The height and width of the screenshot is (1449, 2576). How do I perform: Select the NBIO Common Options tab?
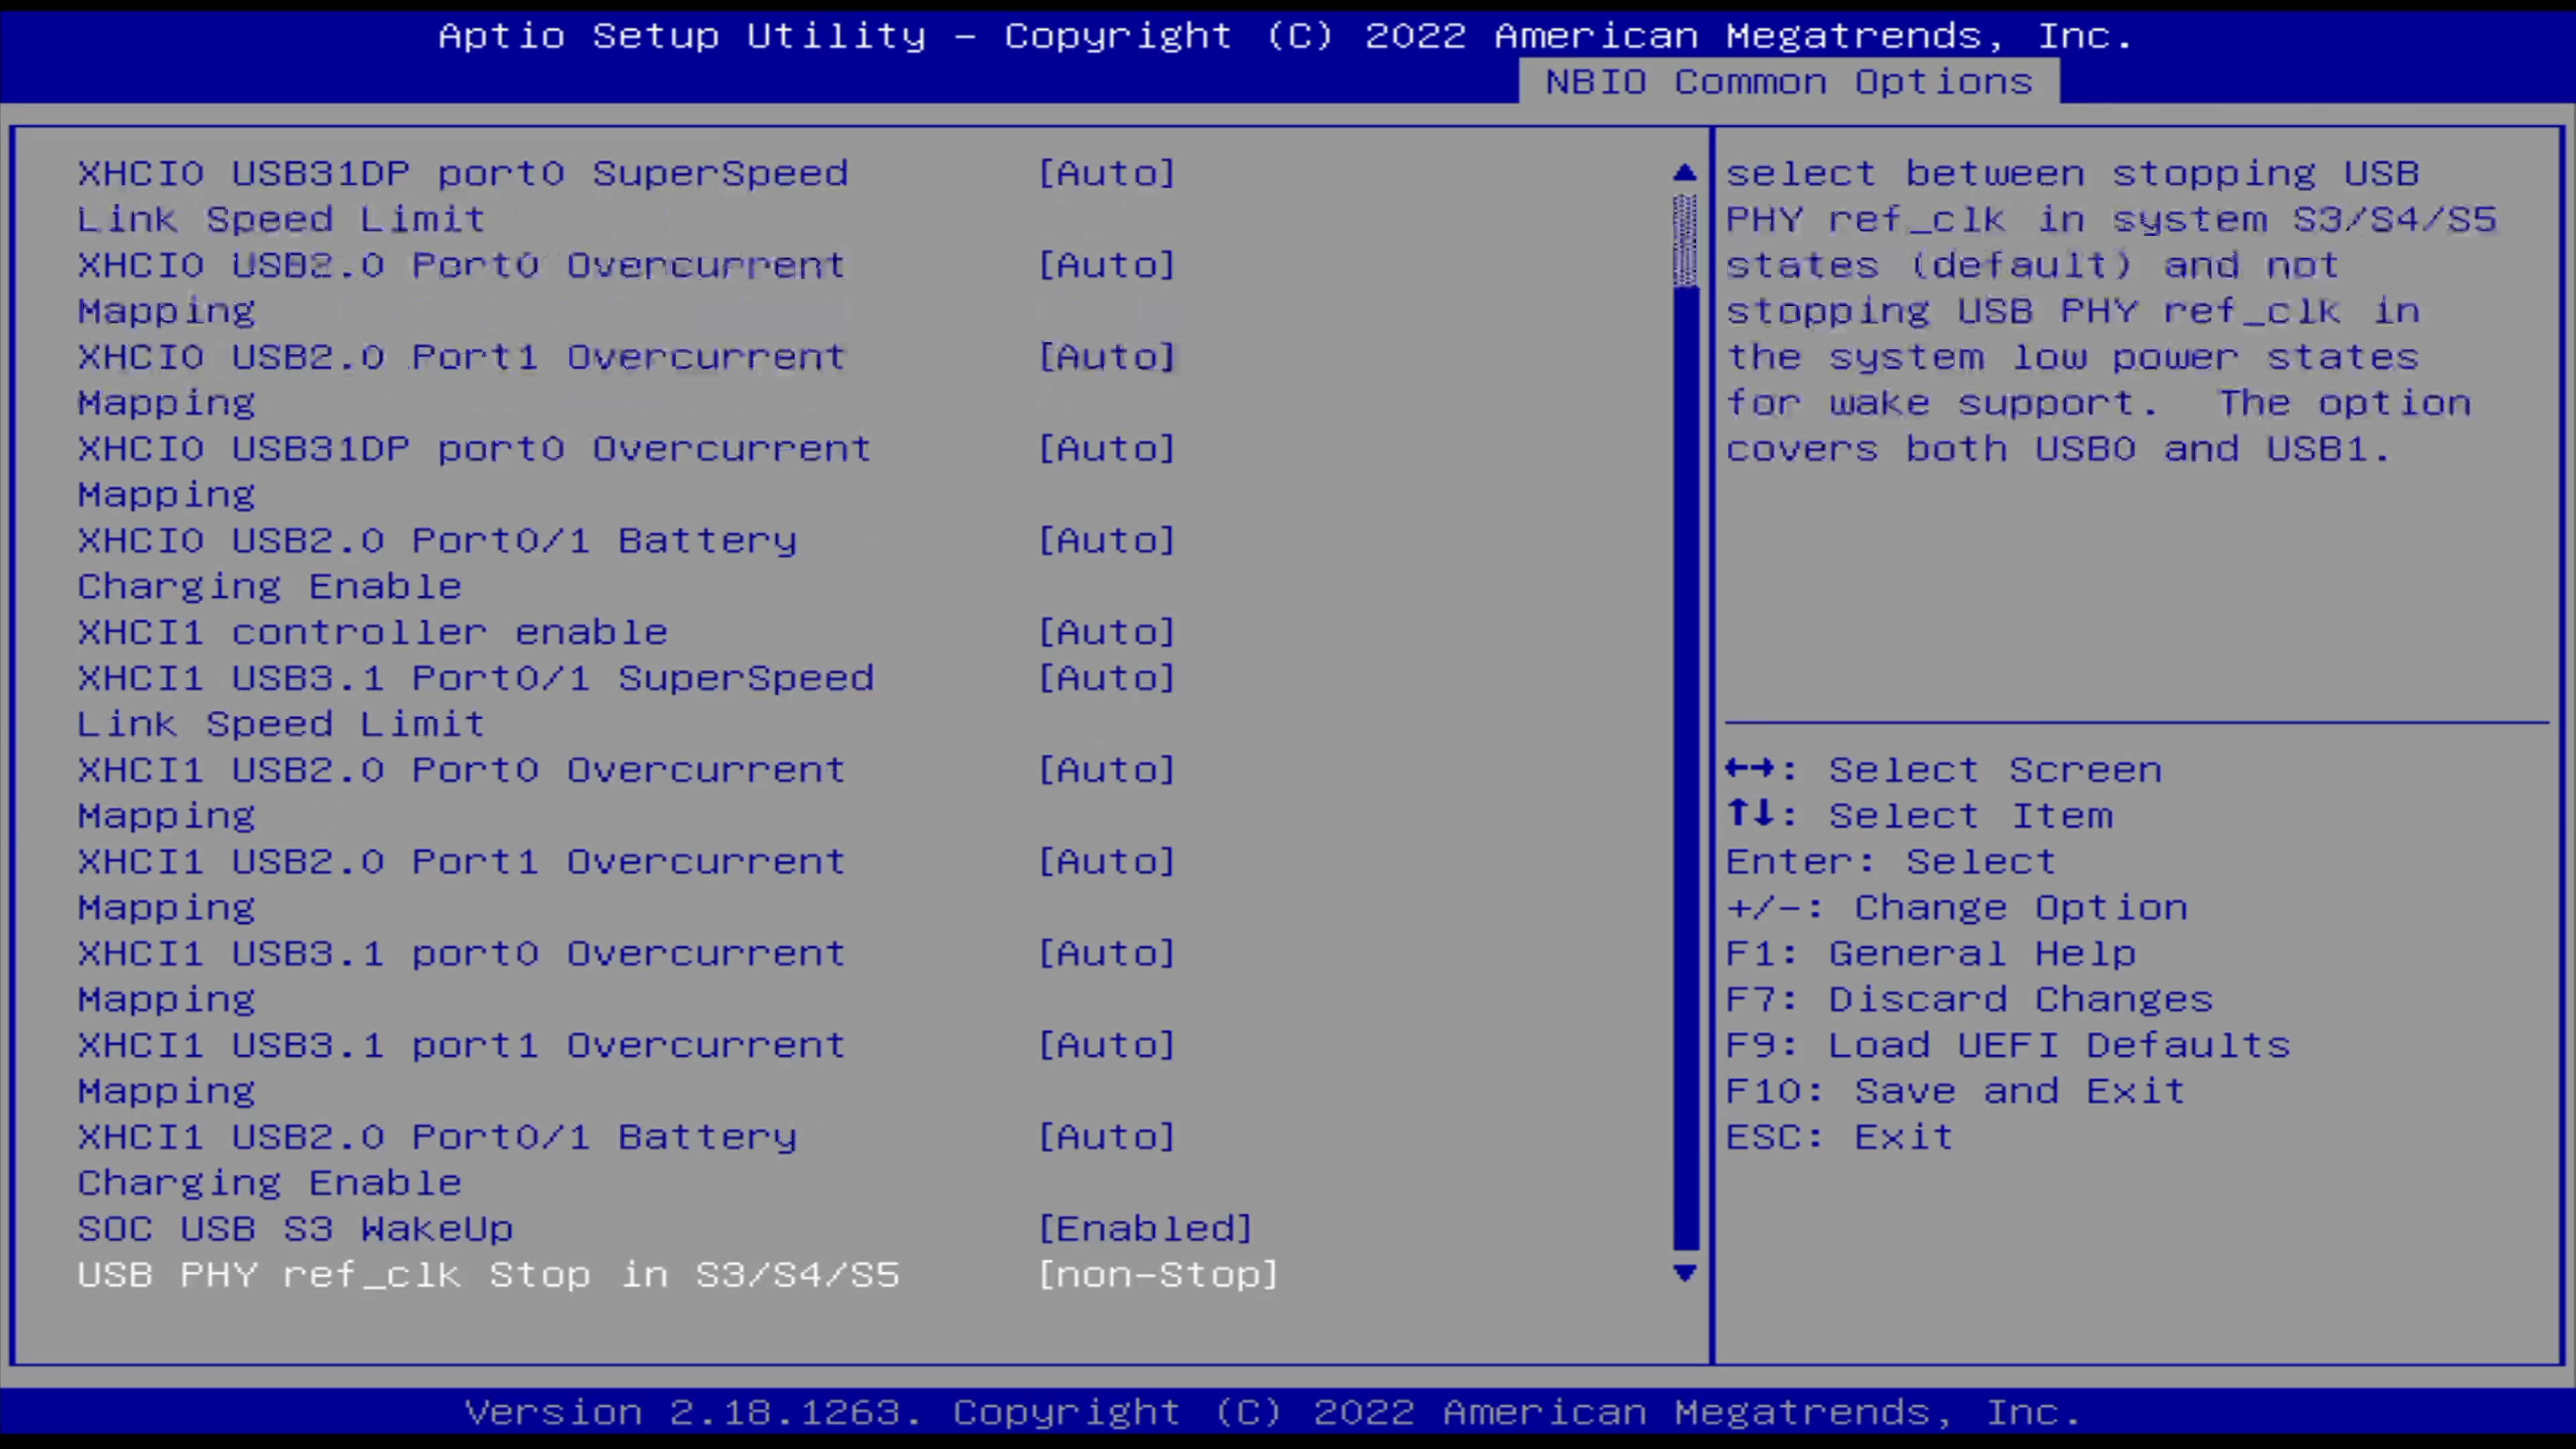tap(1788, 81)
